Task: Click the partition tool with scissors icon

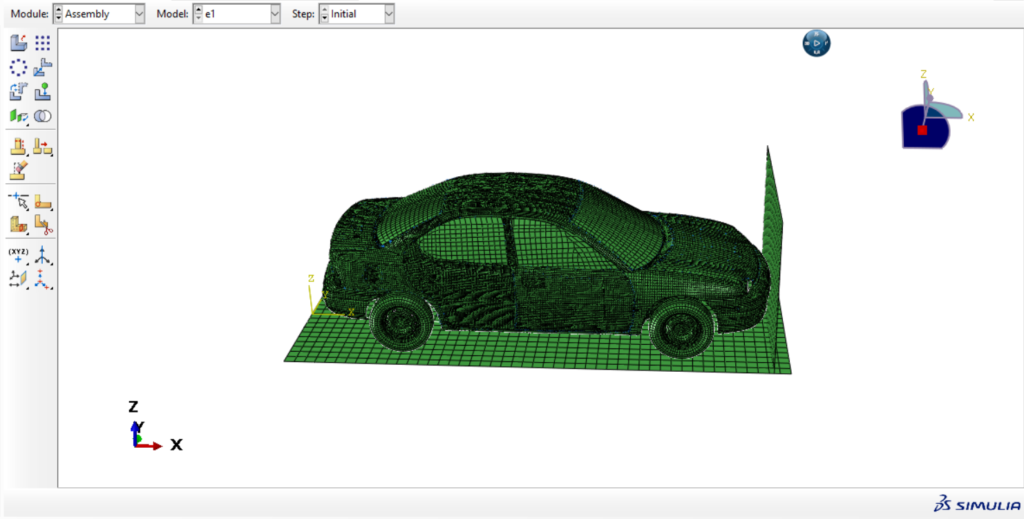Action: pos(43,224)
